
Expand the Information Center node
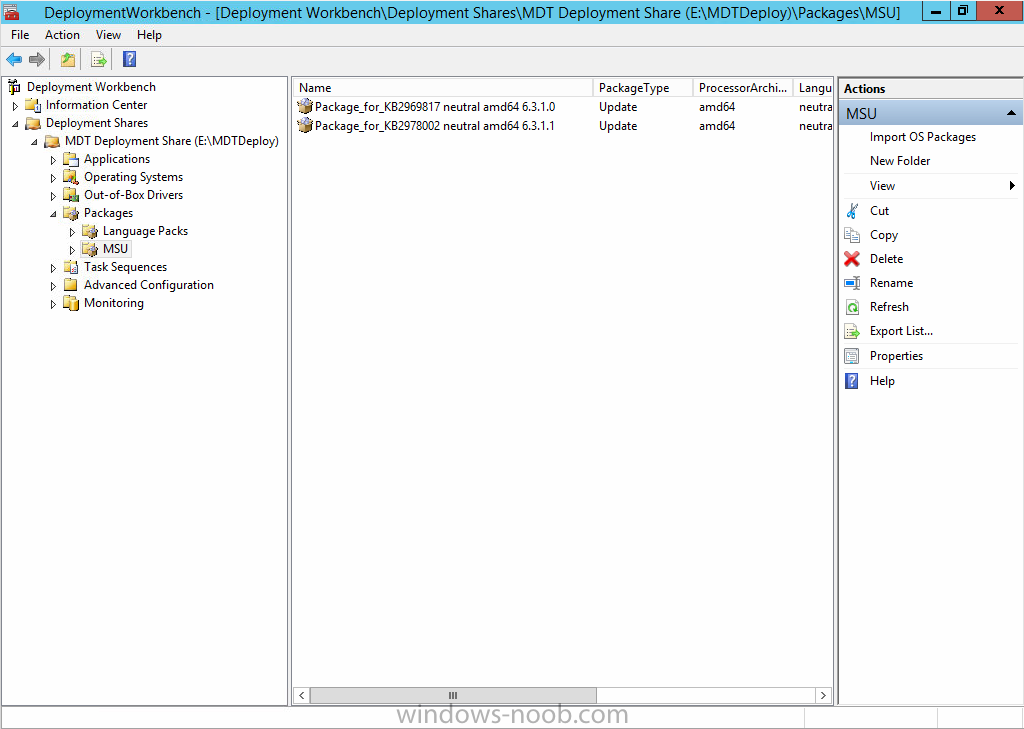pos(15,106)
